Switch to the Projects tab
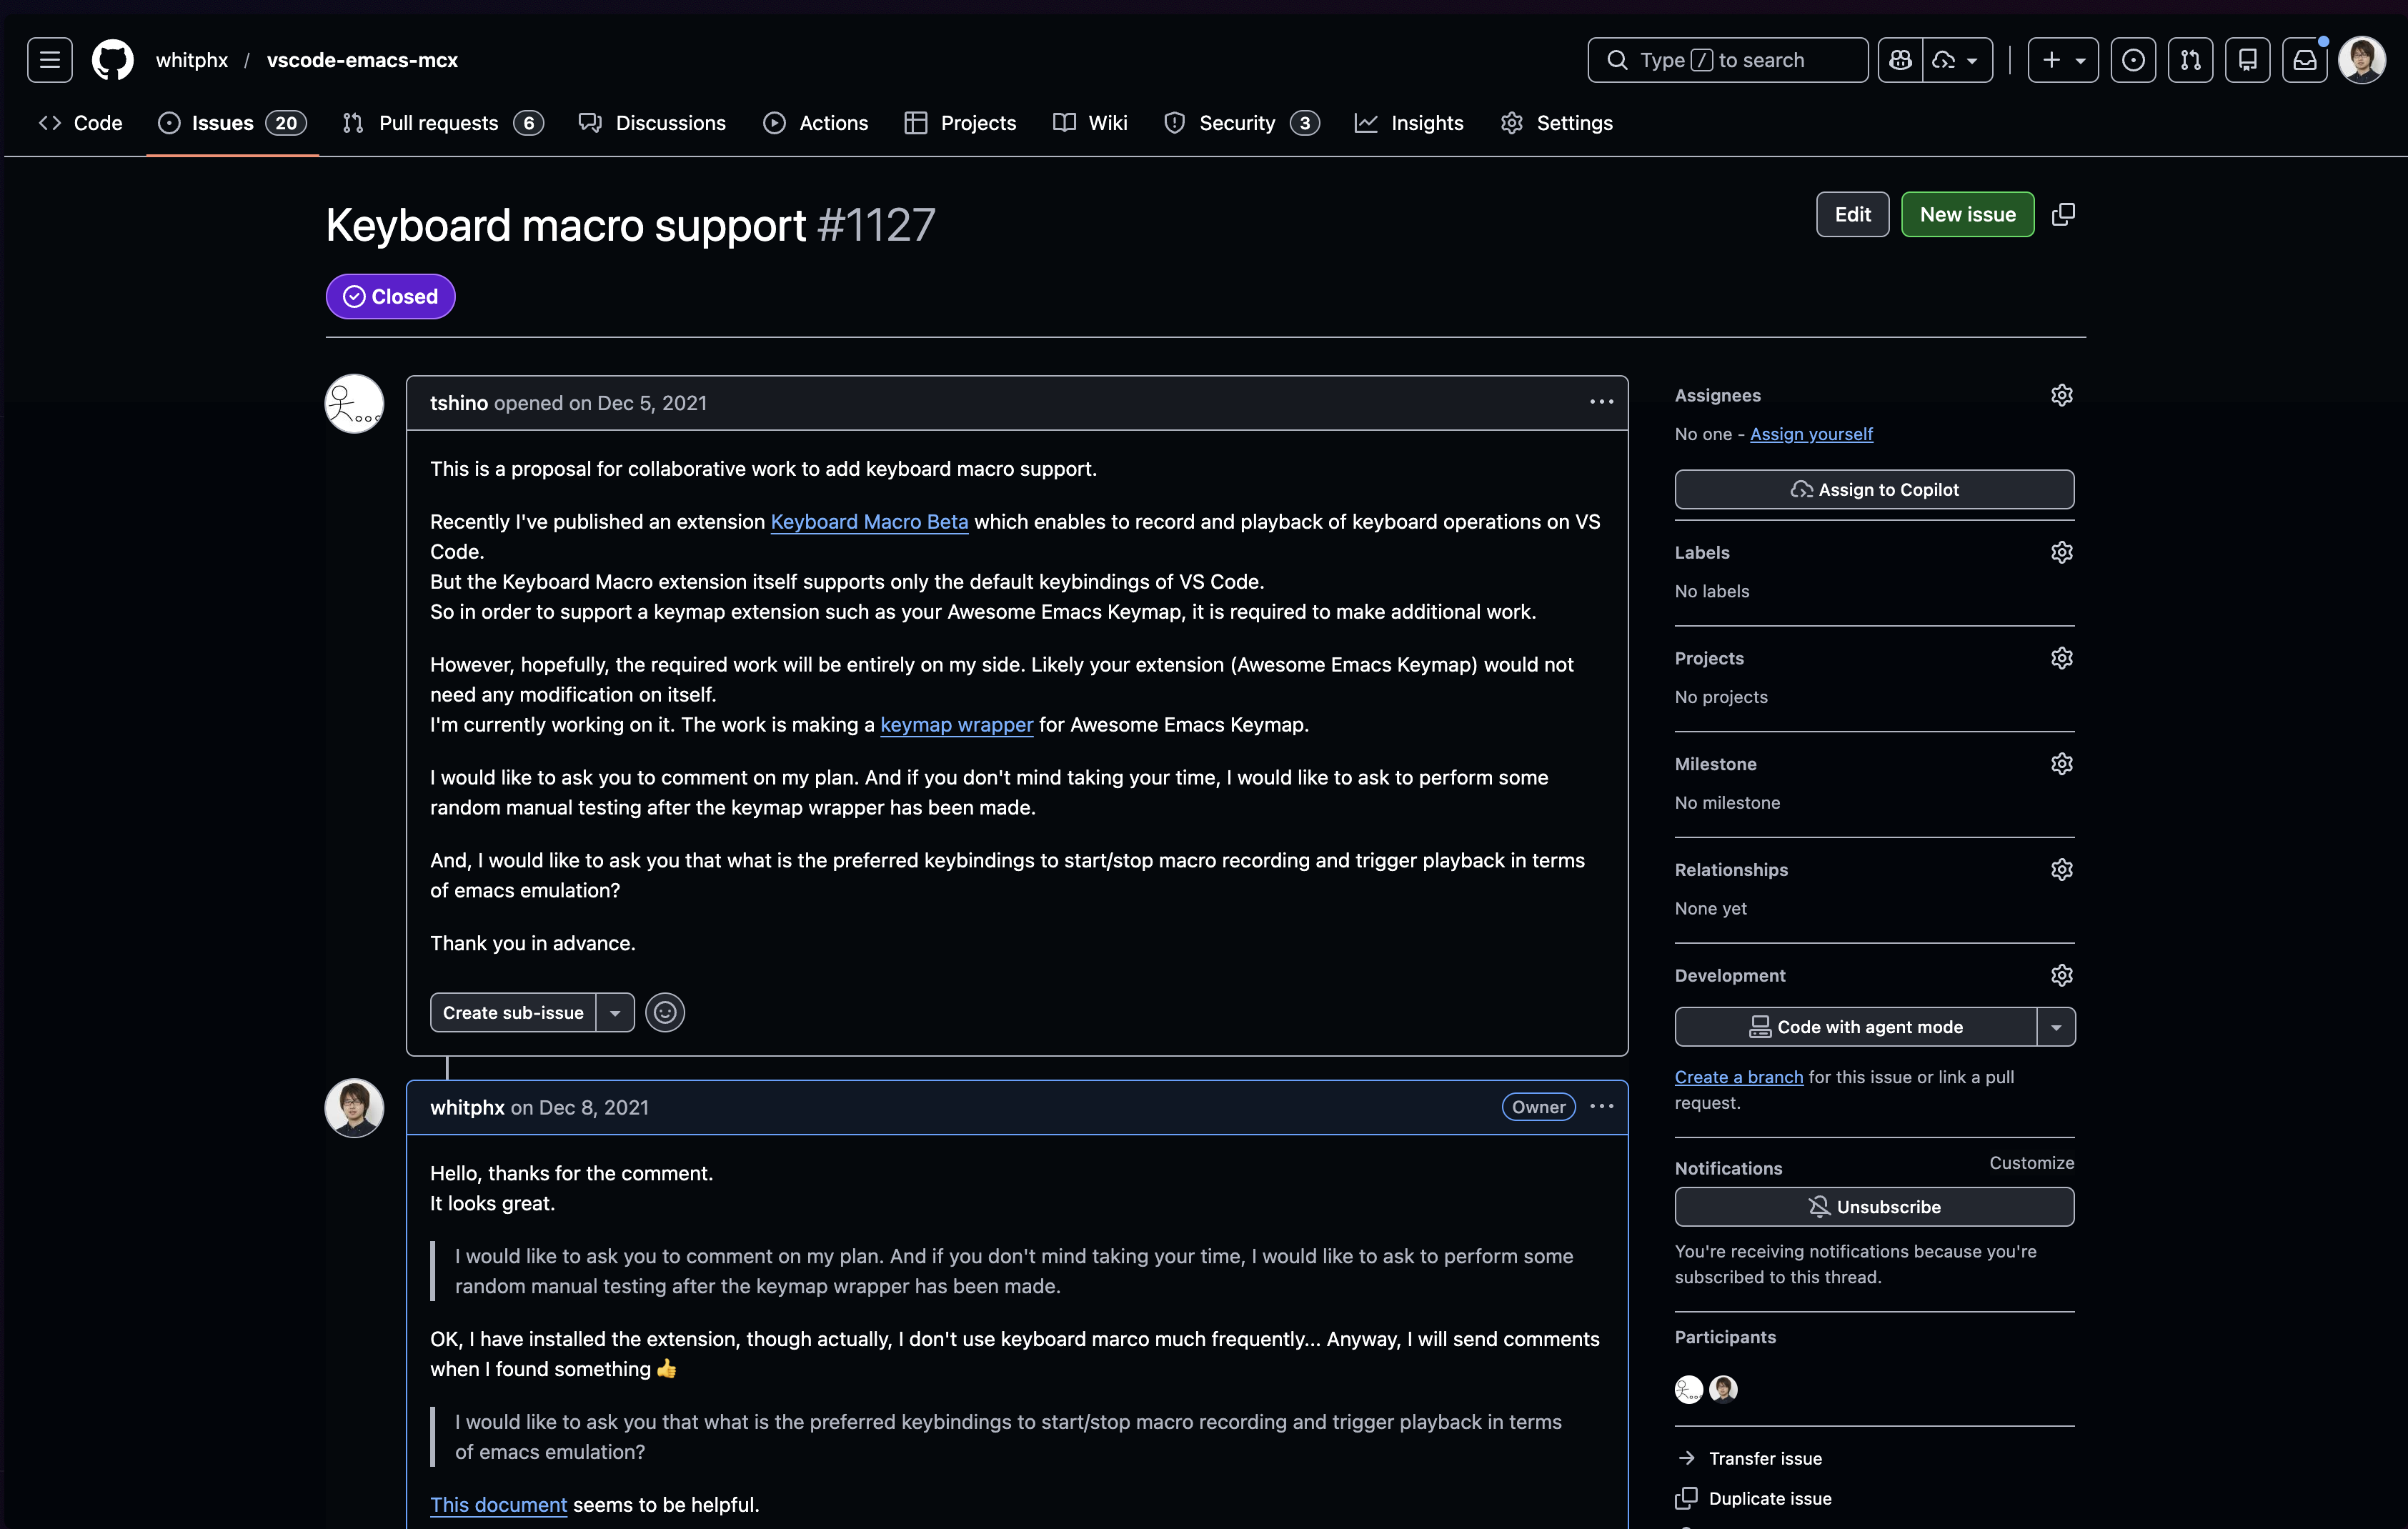This screenshot has width=2408, height=1529. point(960,123)
